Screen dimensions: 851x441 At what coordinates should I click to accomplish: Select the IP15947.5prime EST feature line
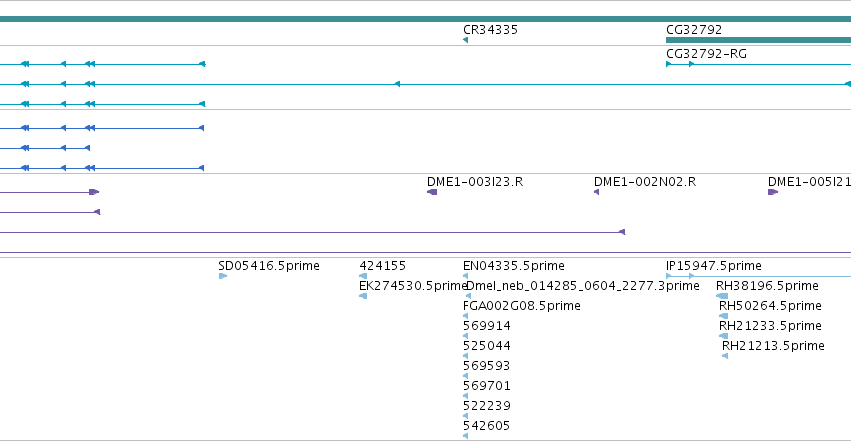tap(758, 276)
